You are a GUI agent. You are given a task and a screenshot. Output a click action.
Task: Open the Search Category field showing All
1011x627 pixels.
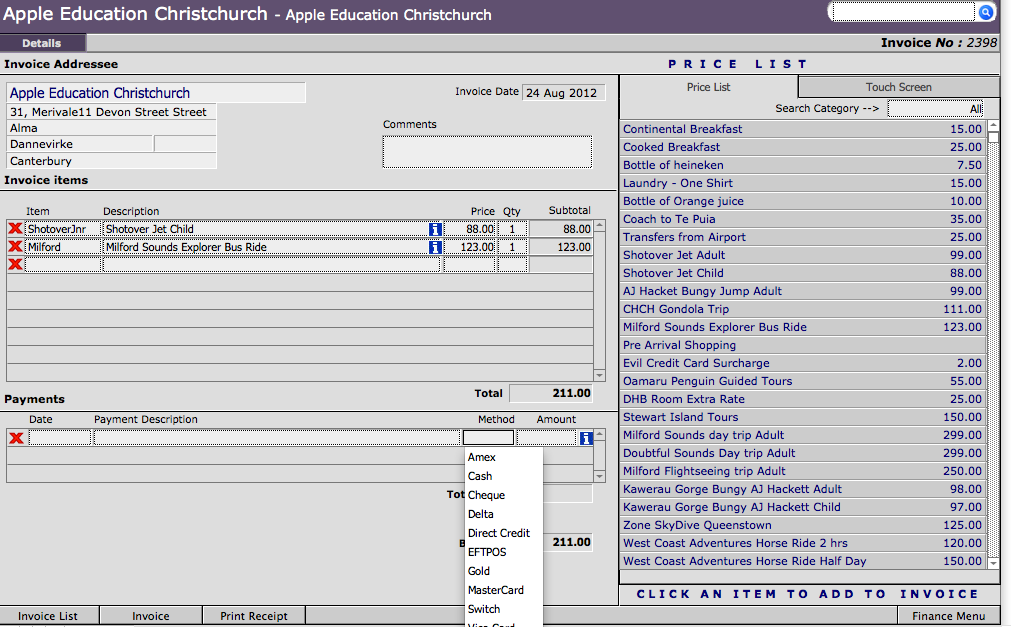tap(935, 109)
